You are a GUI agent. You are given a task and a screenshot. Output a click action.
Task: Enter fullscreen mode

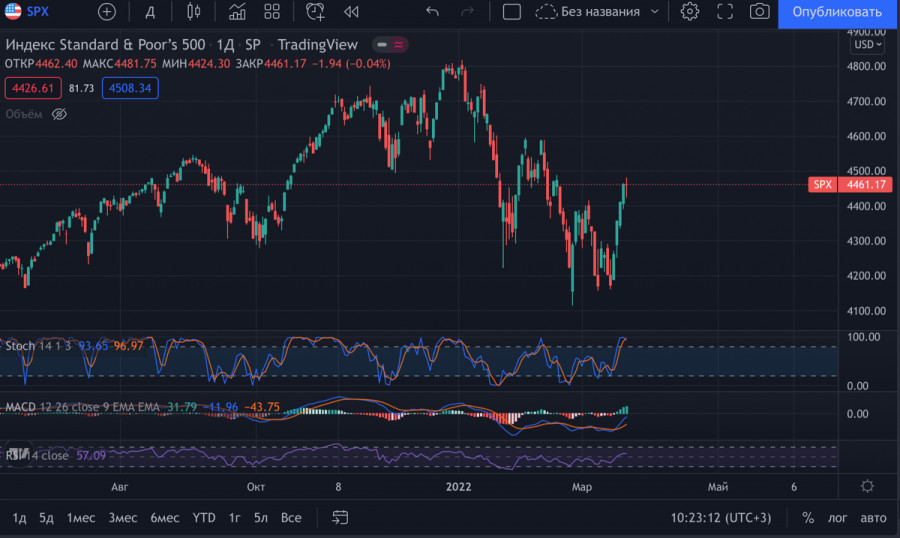tap(725, 11)
